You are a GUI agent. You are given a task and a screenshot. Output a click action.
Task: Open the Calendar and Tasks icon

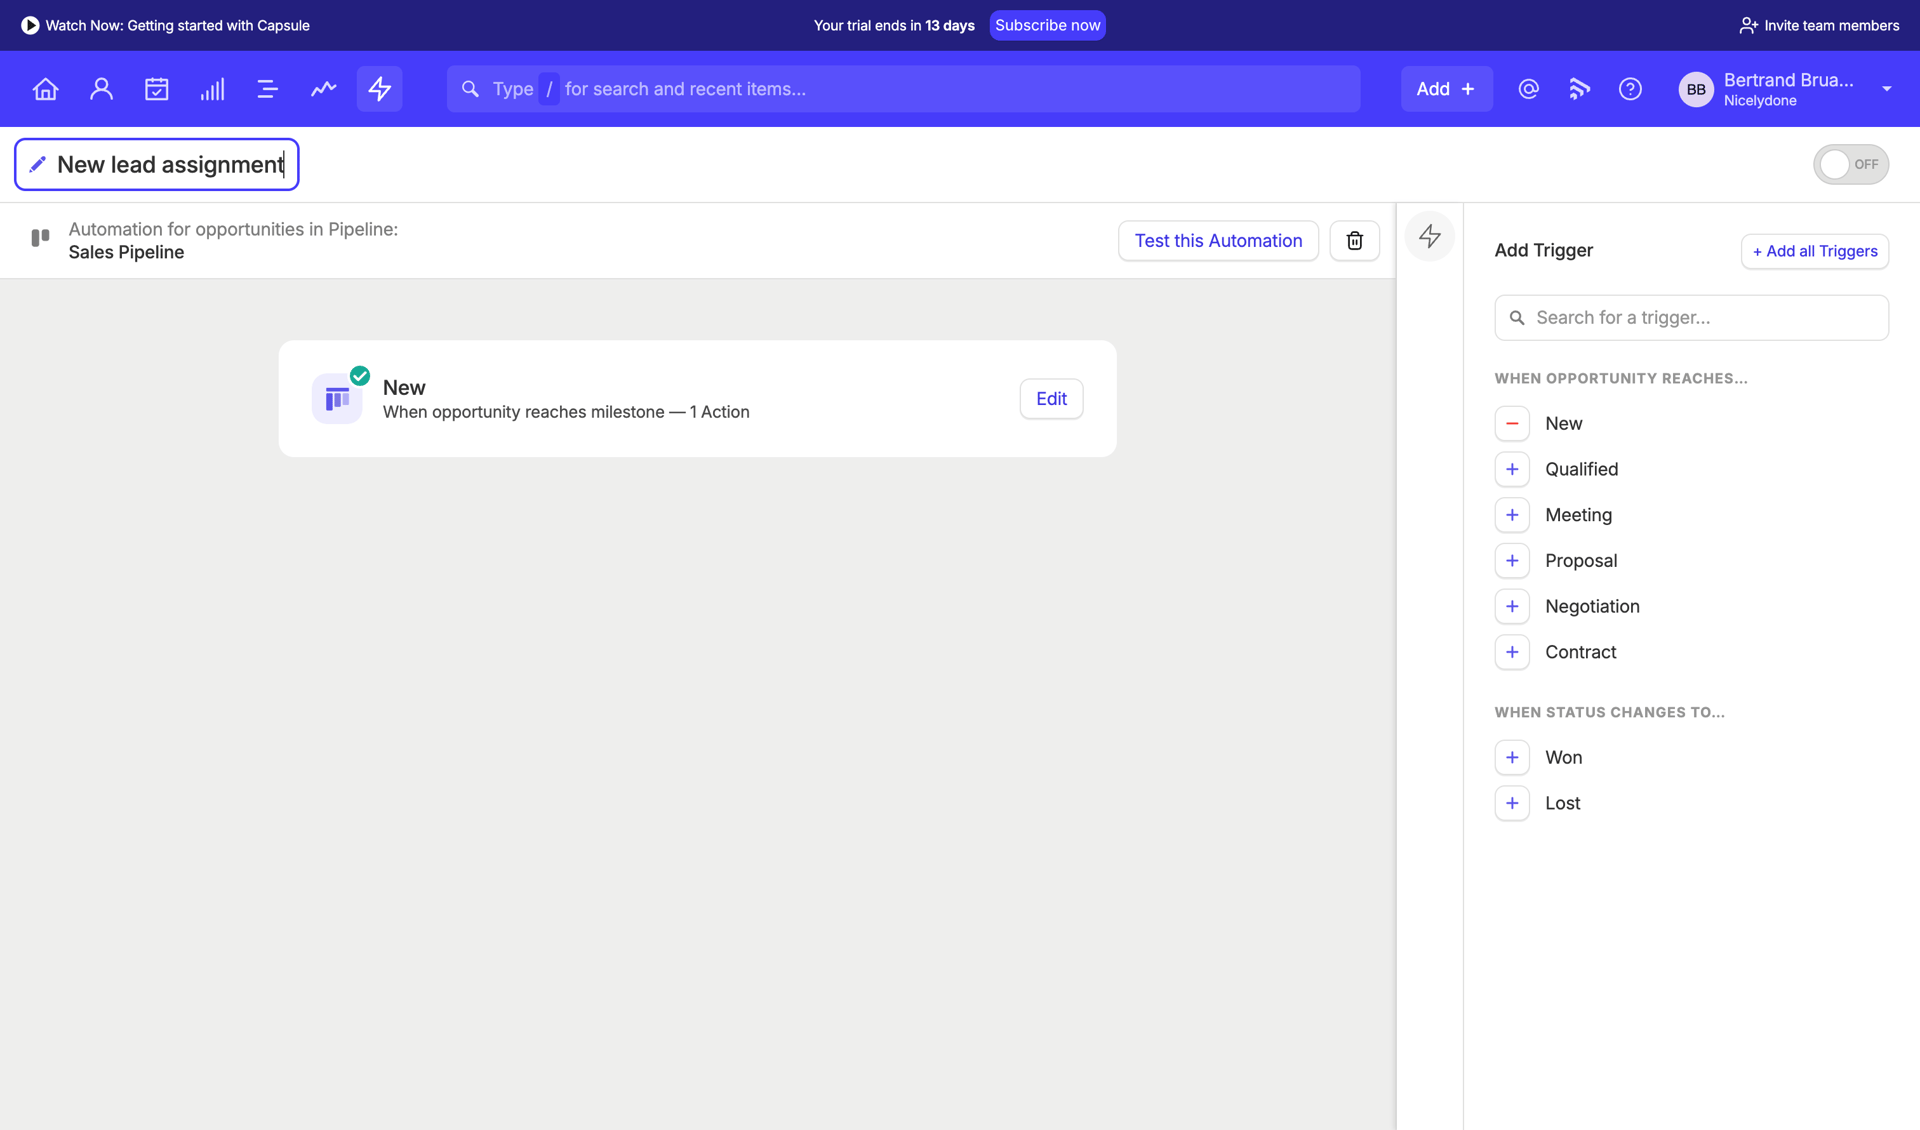[x=156, y=88]
